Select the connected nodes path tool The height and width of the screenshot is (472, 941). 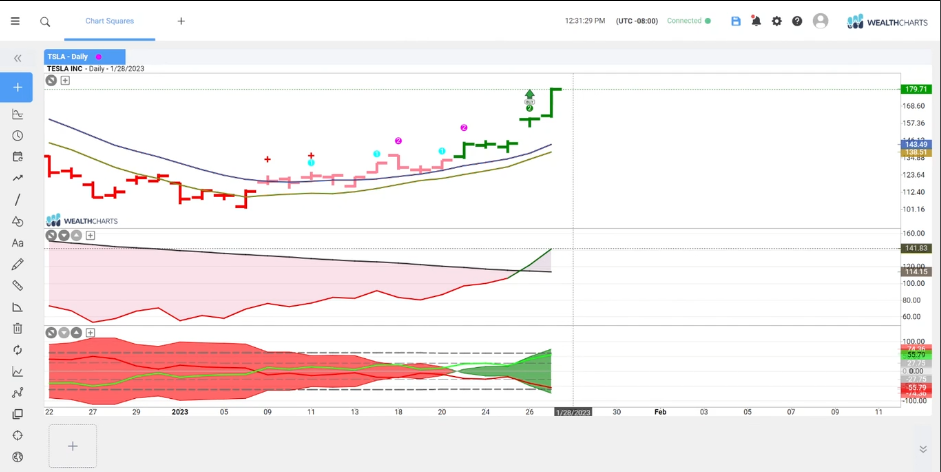(x=17, y=393)
